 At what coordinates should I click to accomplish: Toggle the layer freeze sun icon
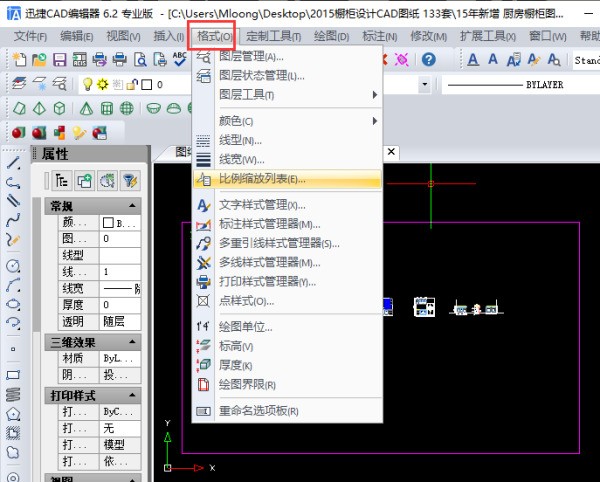[102, 85]
